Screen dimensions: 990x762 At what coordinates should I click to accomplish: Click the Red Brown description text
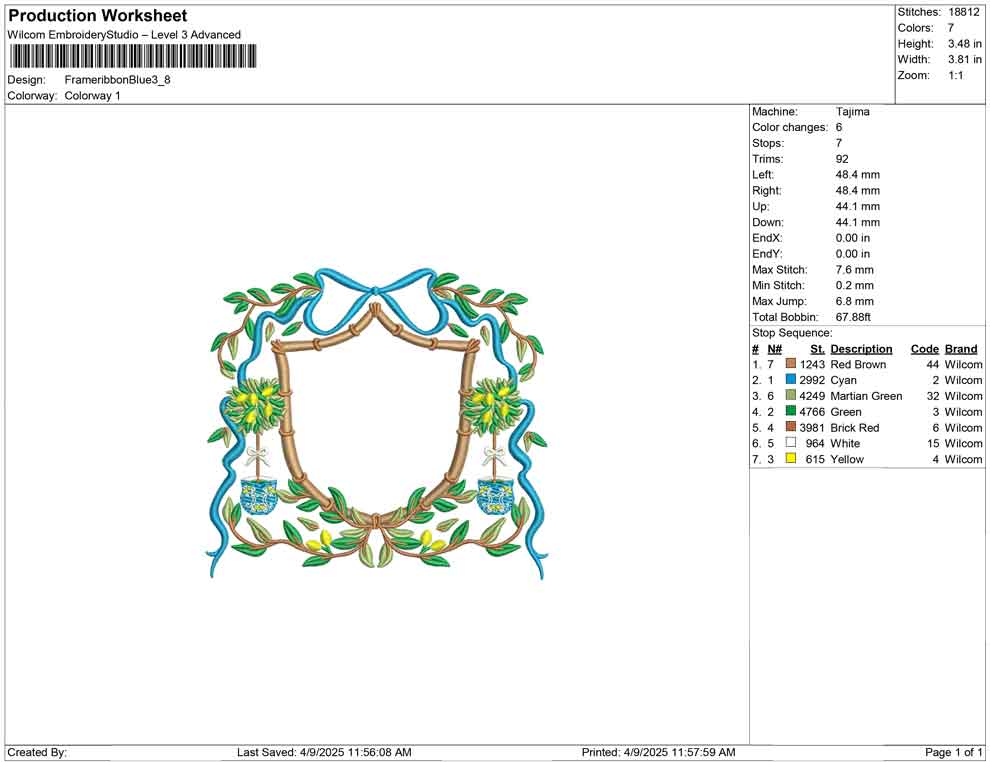[858, 364]
